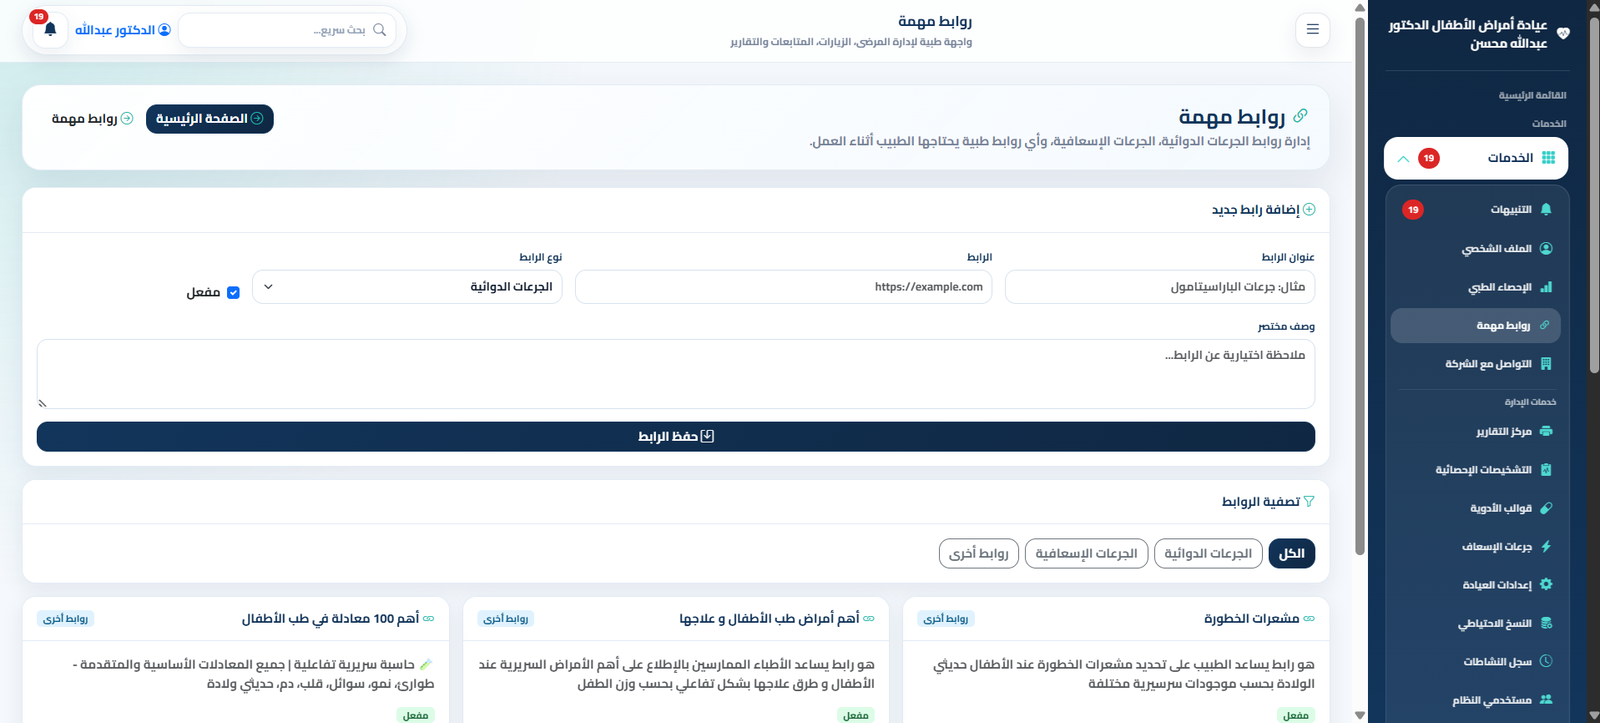
Task: Open مستخدمي النظام users icon
Action: (1546, 699)
